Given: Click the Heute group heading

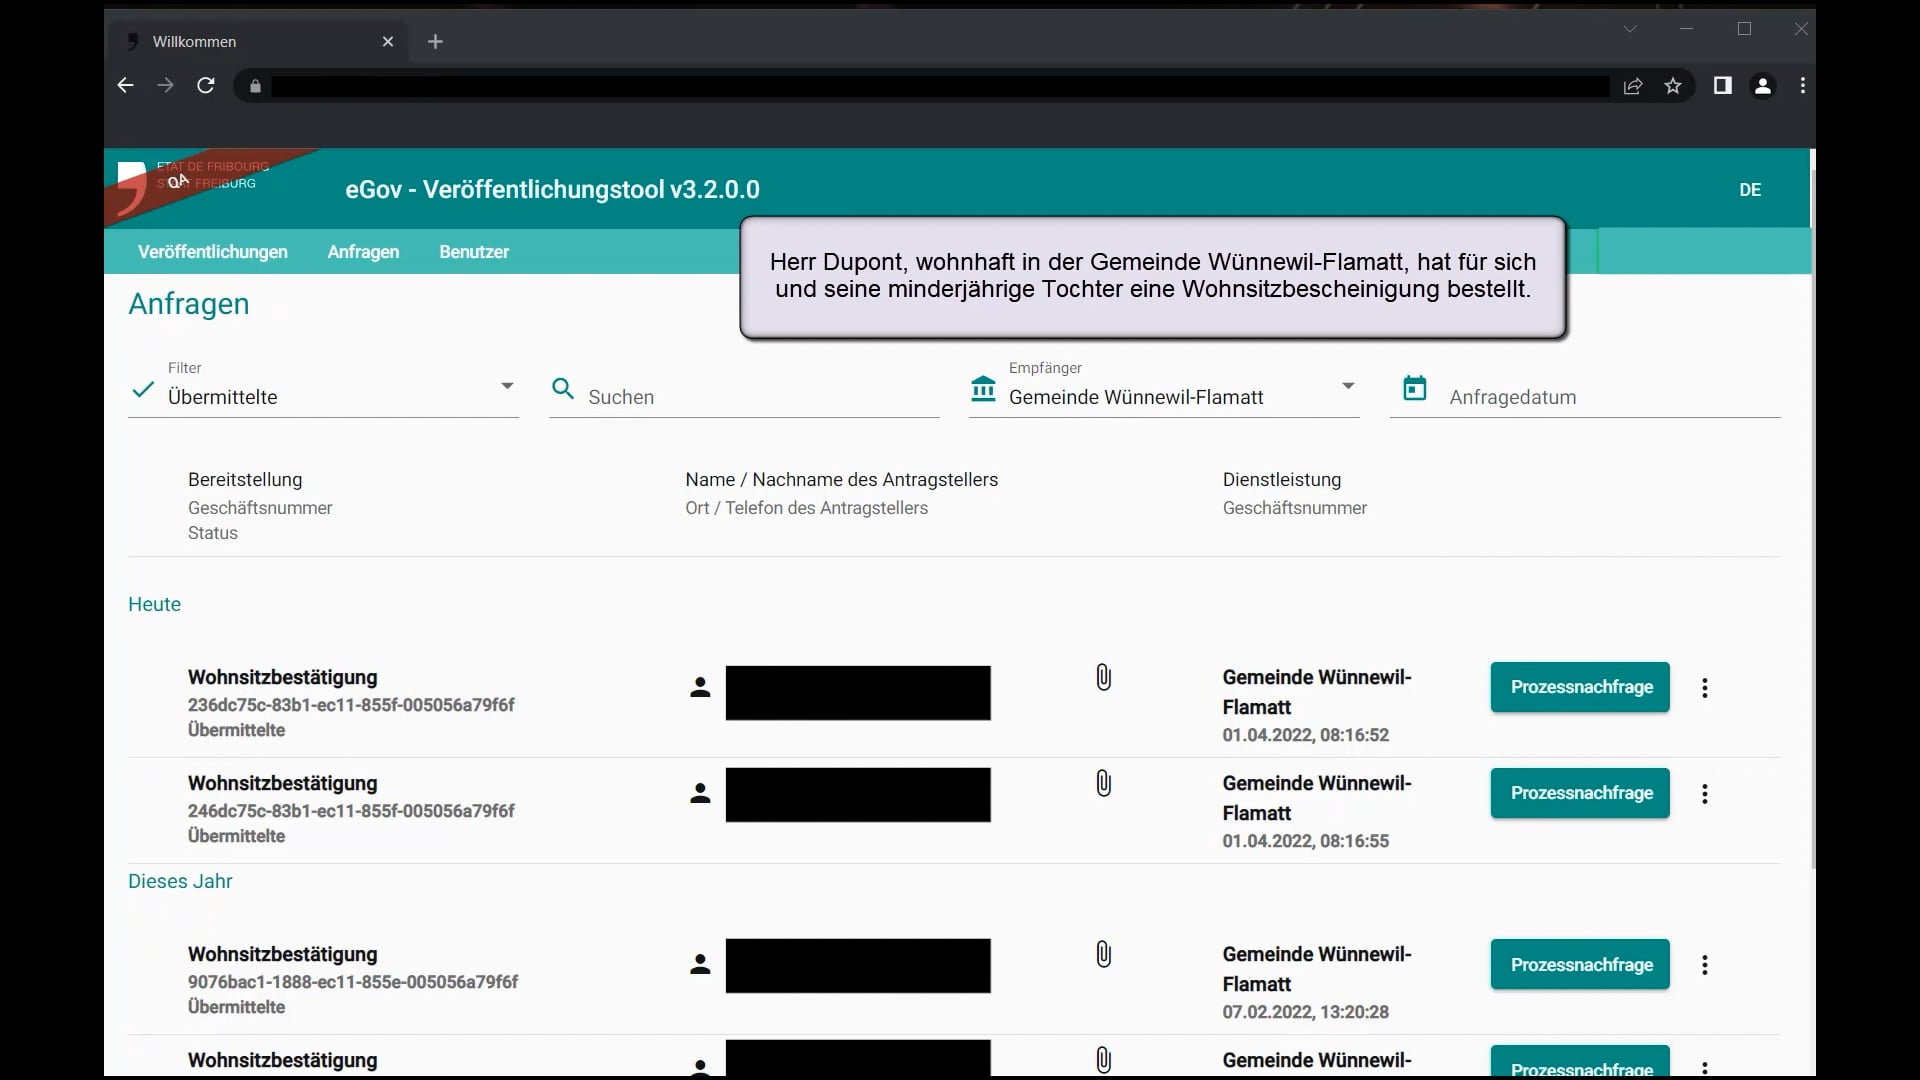Looking at the screenshot, I should click(x=154, y=604).
